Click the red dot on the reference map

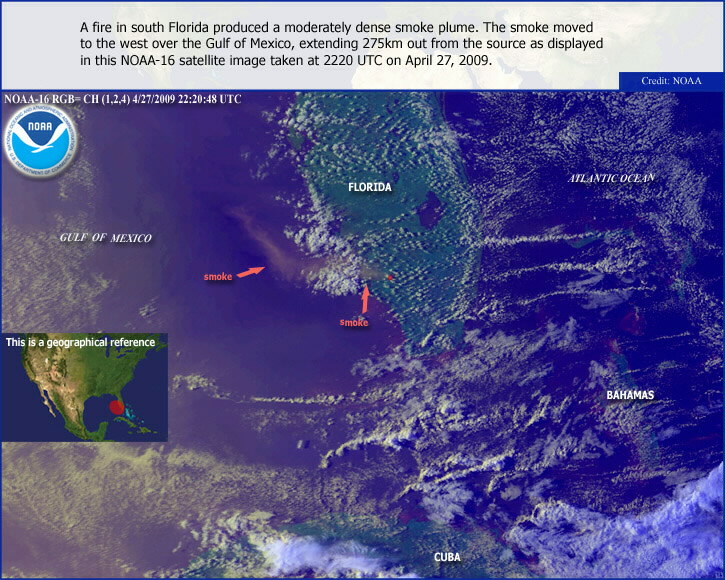117,407
